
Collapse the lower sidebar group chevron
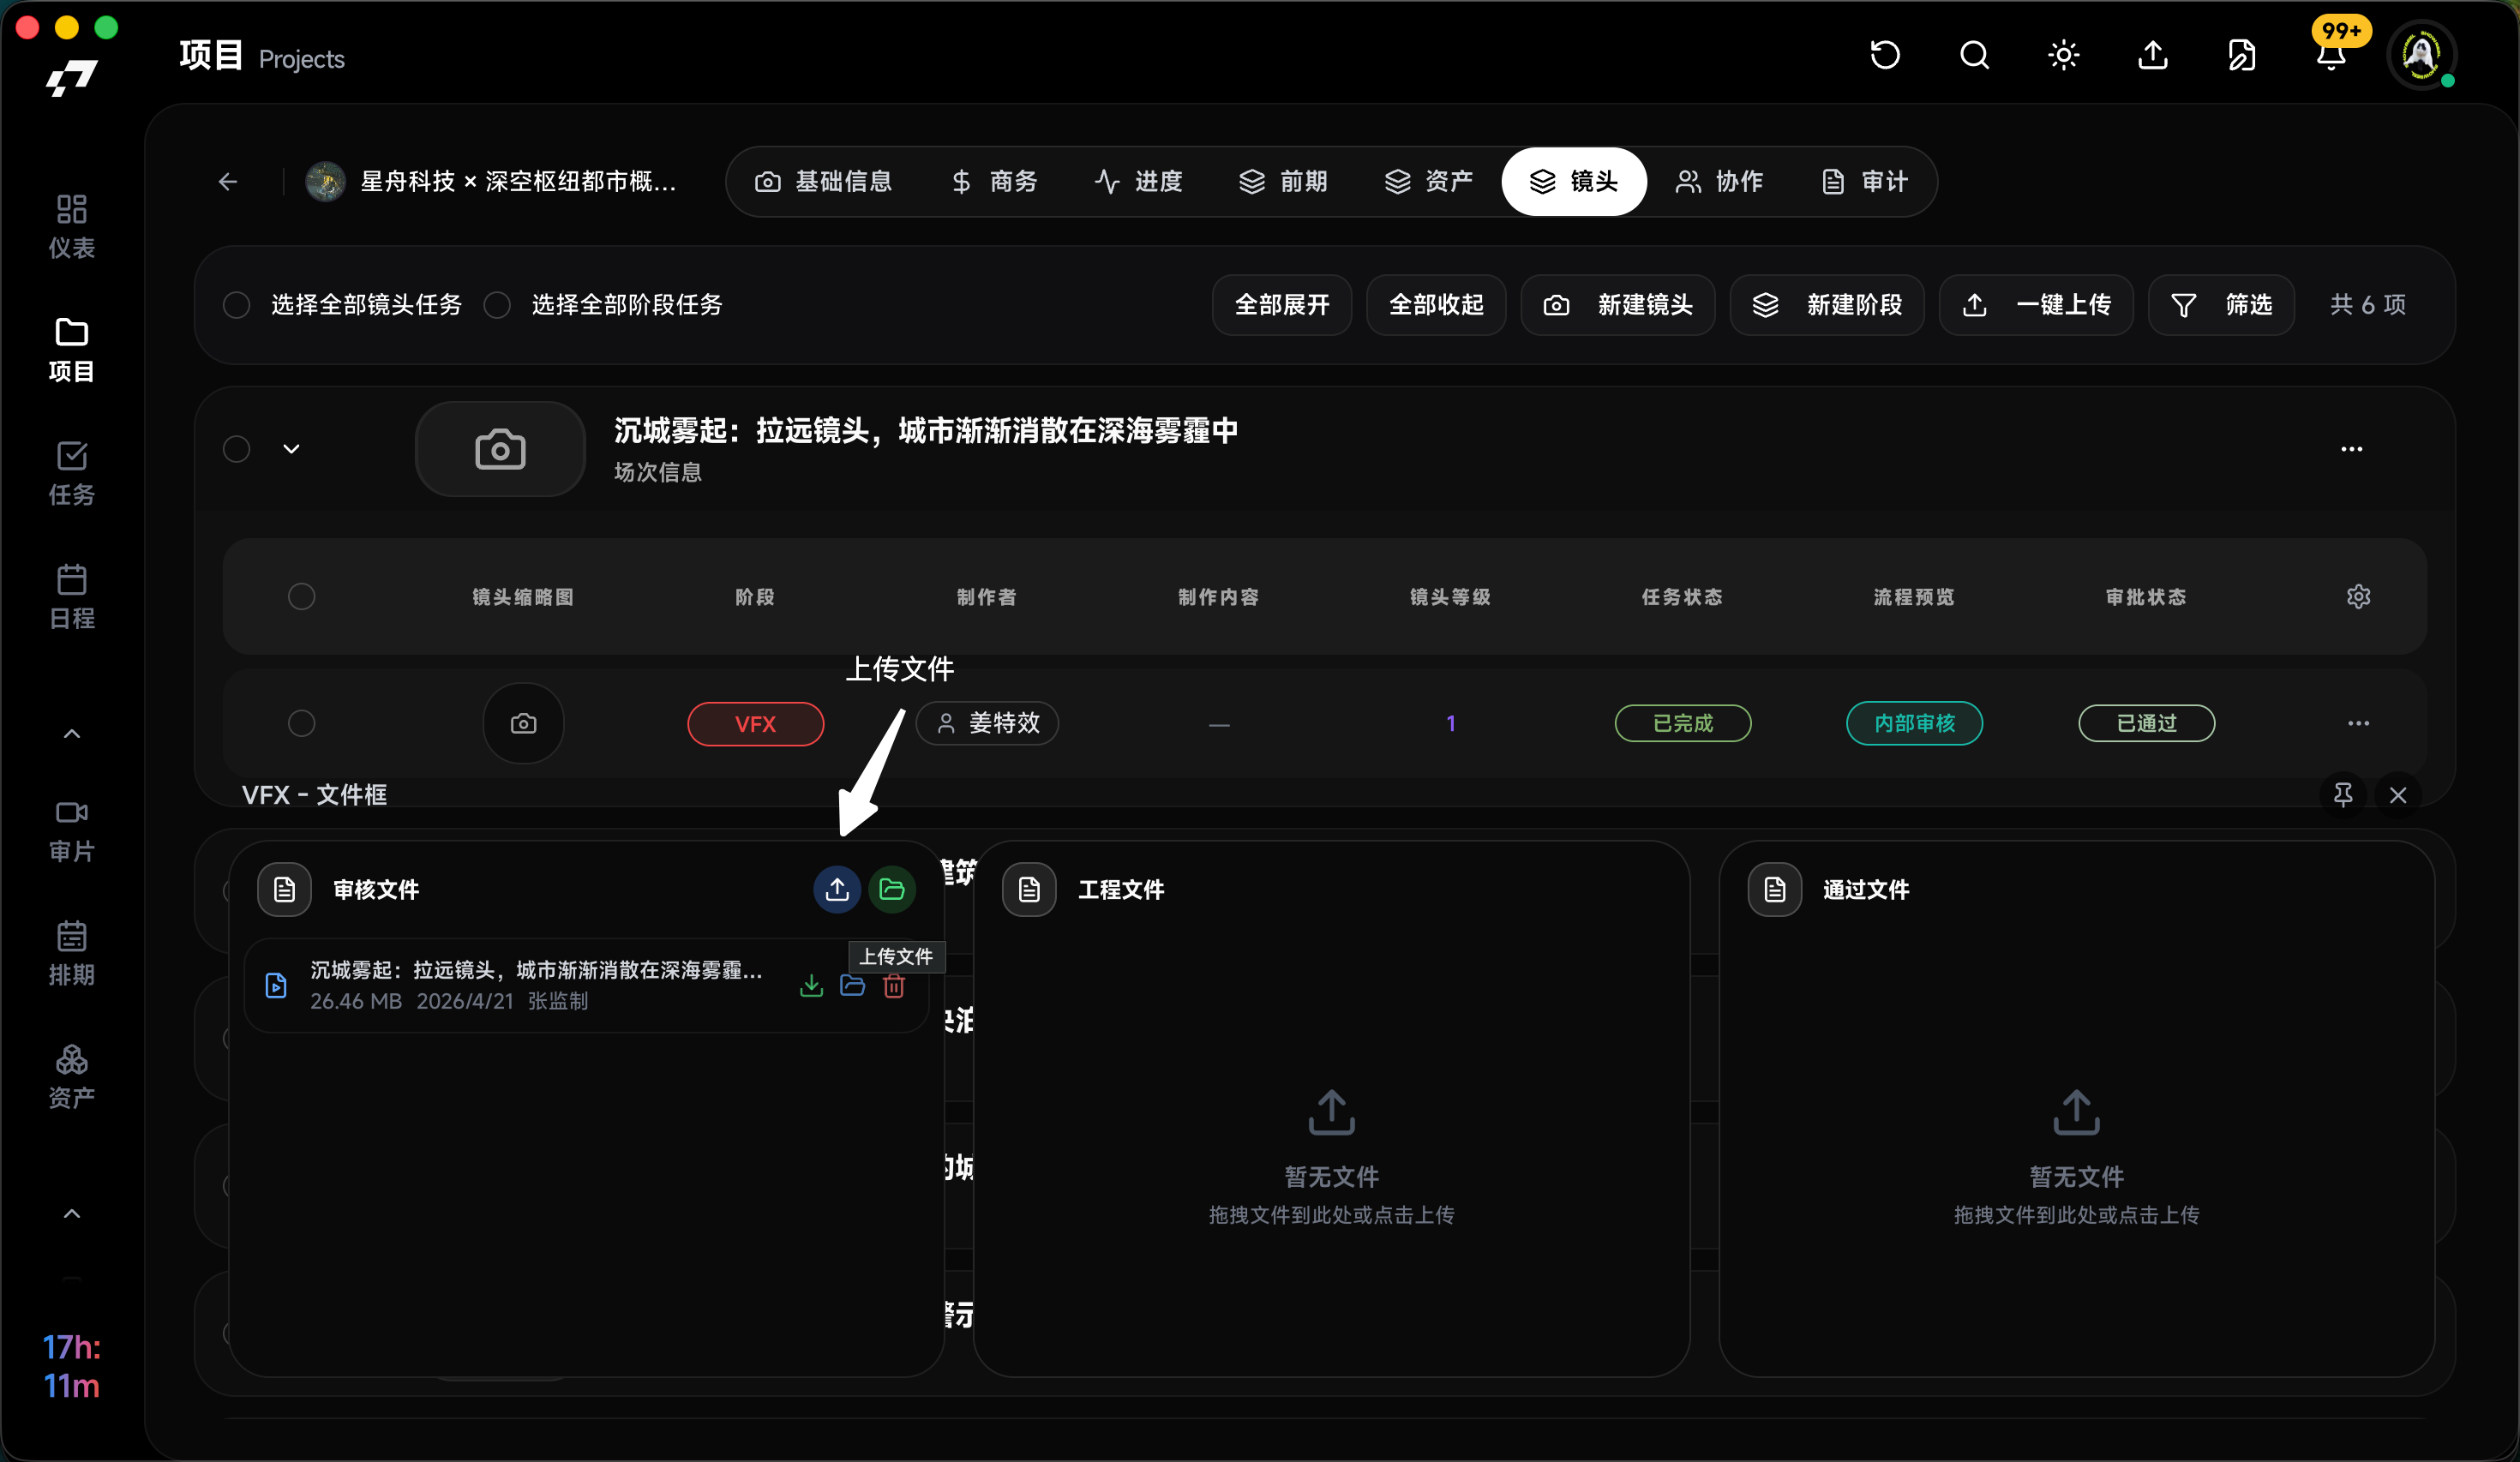71,1214
